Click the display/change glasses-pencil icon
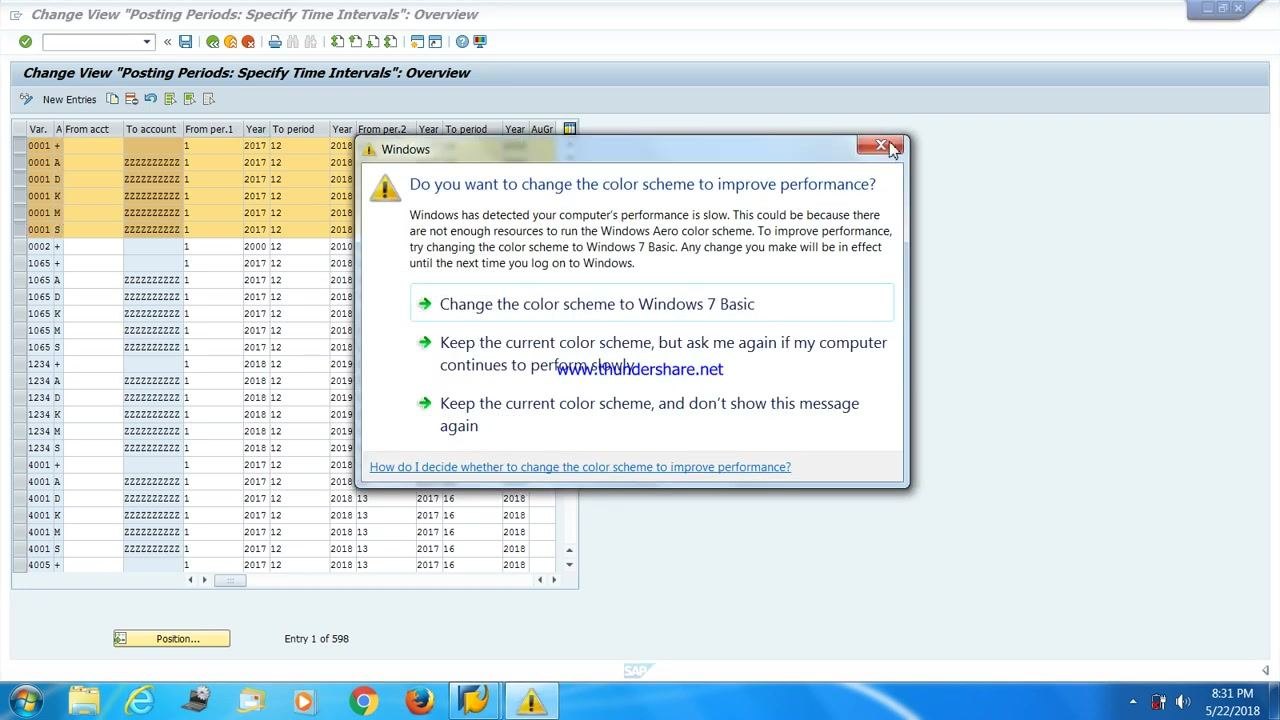 (26, 99)
